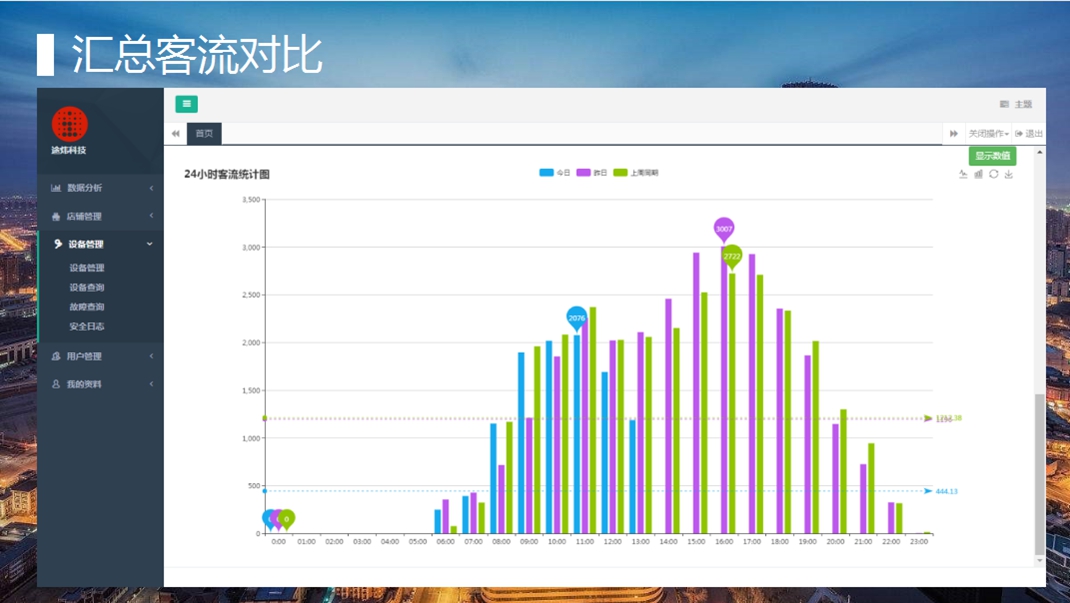Open the 关闭操作 dropdown
The width and height of the screenshot is (1070, 603).
click(x=989, y=134)
